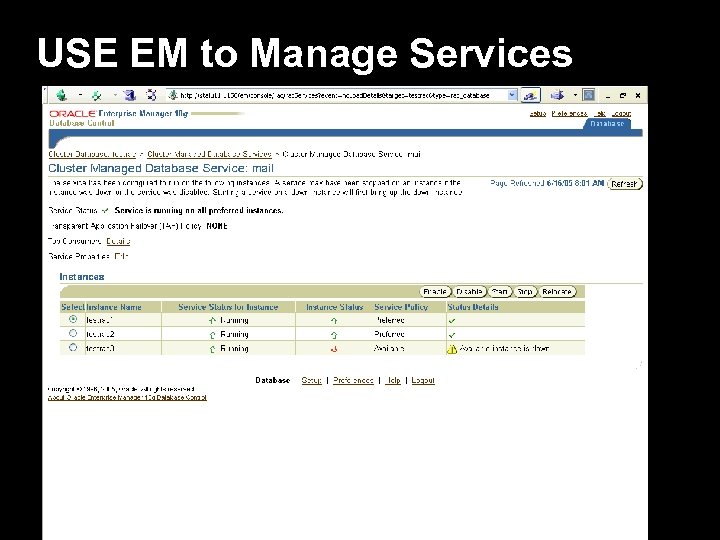This screenshot has width=720, height=540.
Task: Click the second row's green Instance Status arrow
Action: click(334, 335)
